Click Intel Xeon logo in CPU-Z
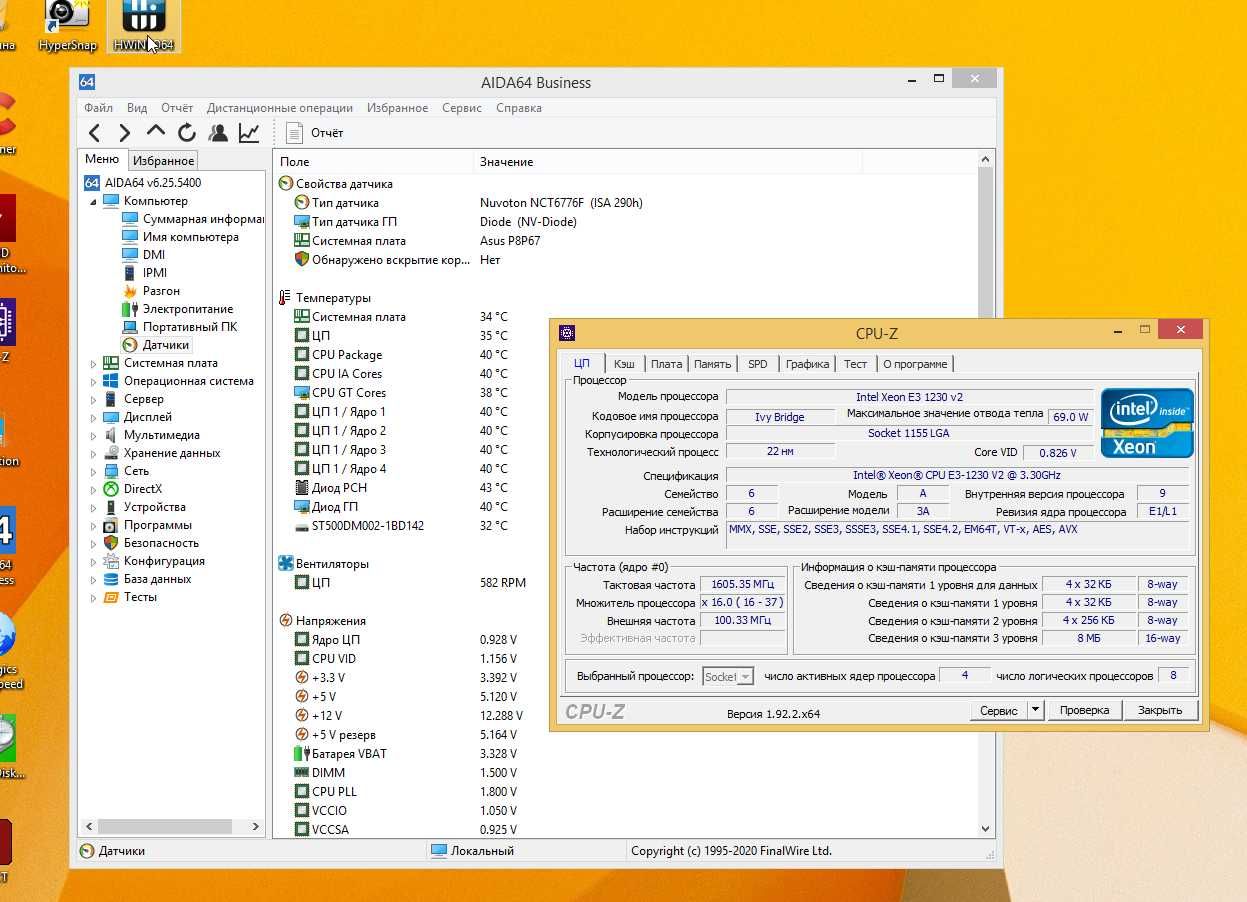 coord(1147,423)
